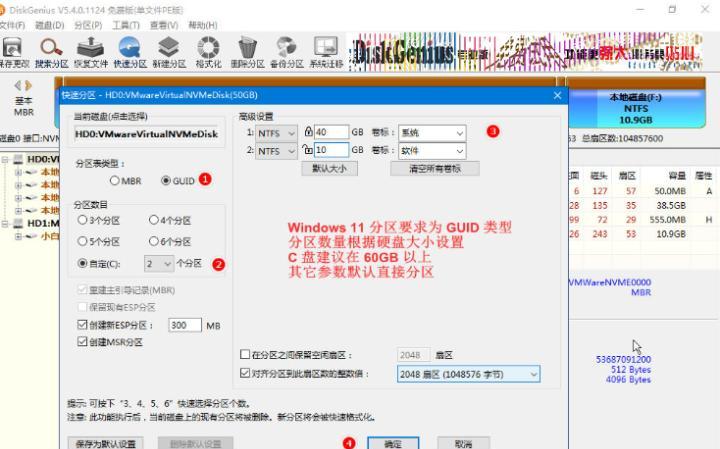The width and height of the screenshot is (720, 449).
Task: Open the Tools(T) menu
Action: [126, 25]
